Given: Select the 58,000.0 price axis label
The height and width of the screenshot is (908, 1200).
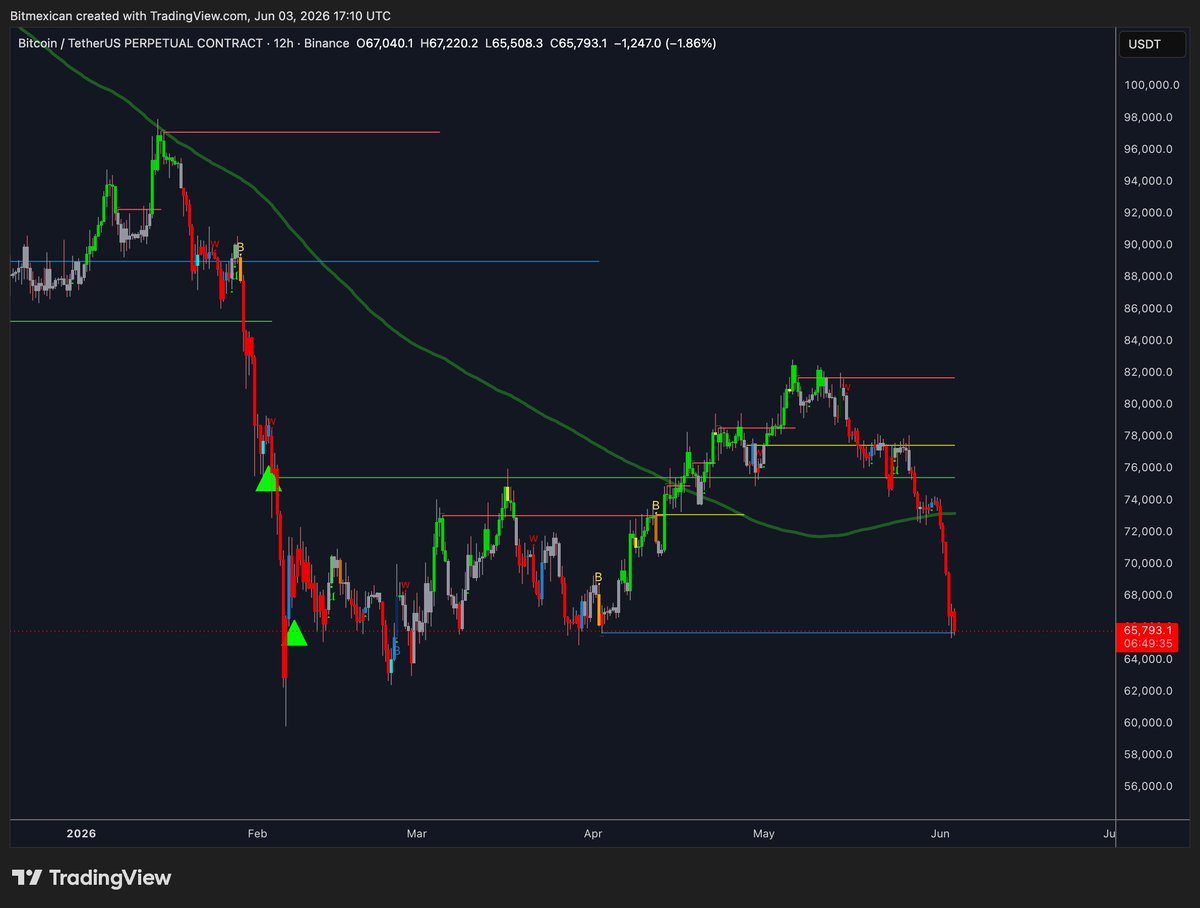Looking at the screenshot, I should 1150,755.
